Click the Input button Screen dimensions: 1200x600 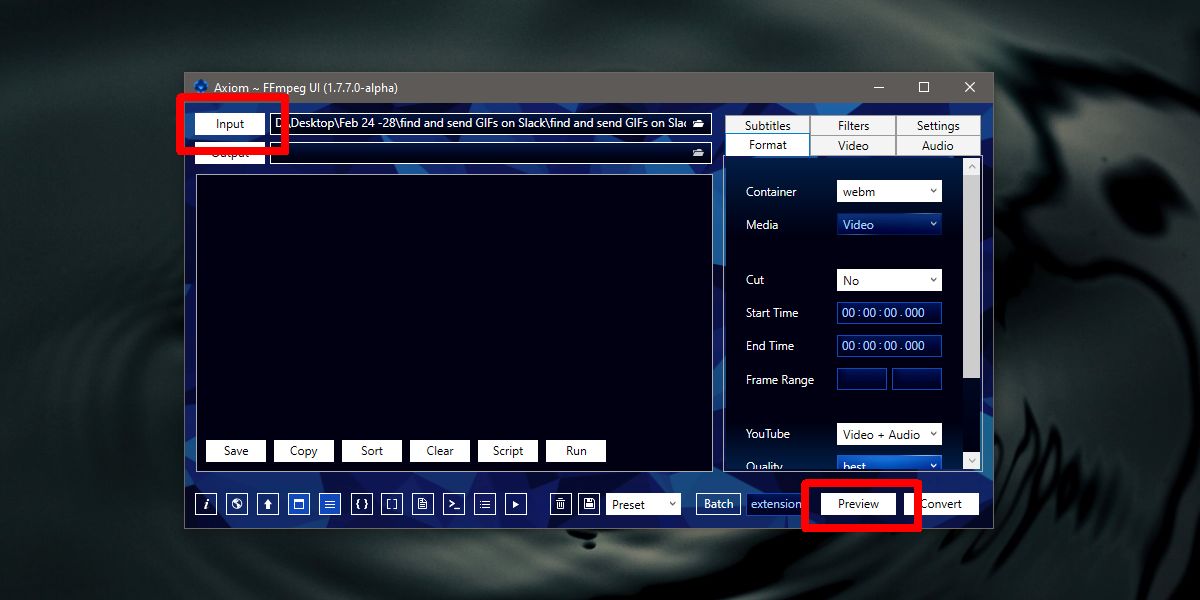pyautogui.click(x=230, y=124)
